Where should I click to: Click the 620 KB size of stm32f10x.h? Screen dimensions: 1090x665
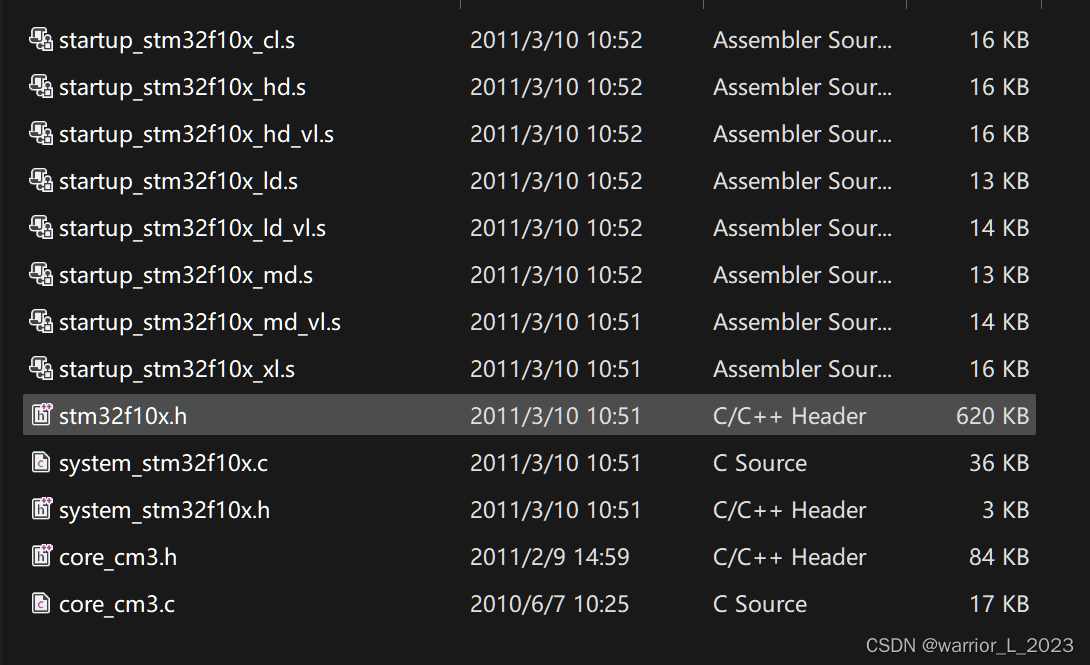(992, 416)
